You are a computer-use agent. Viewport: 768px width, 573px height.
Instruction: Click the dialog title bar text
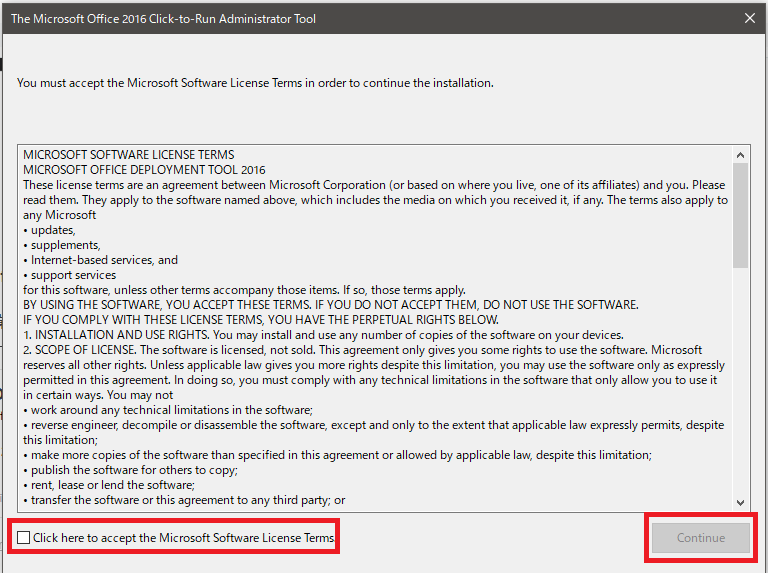point(163,19)
